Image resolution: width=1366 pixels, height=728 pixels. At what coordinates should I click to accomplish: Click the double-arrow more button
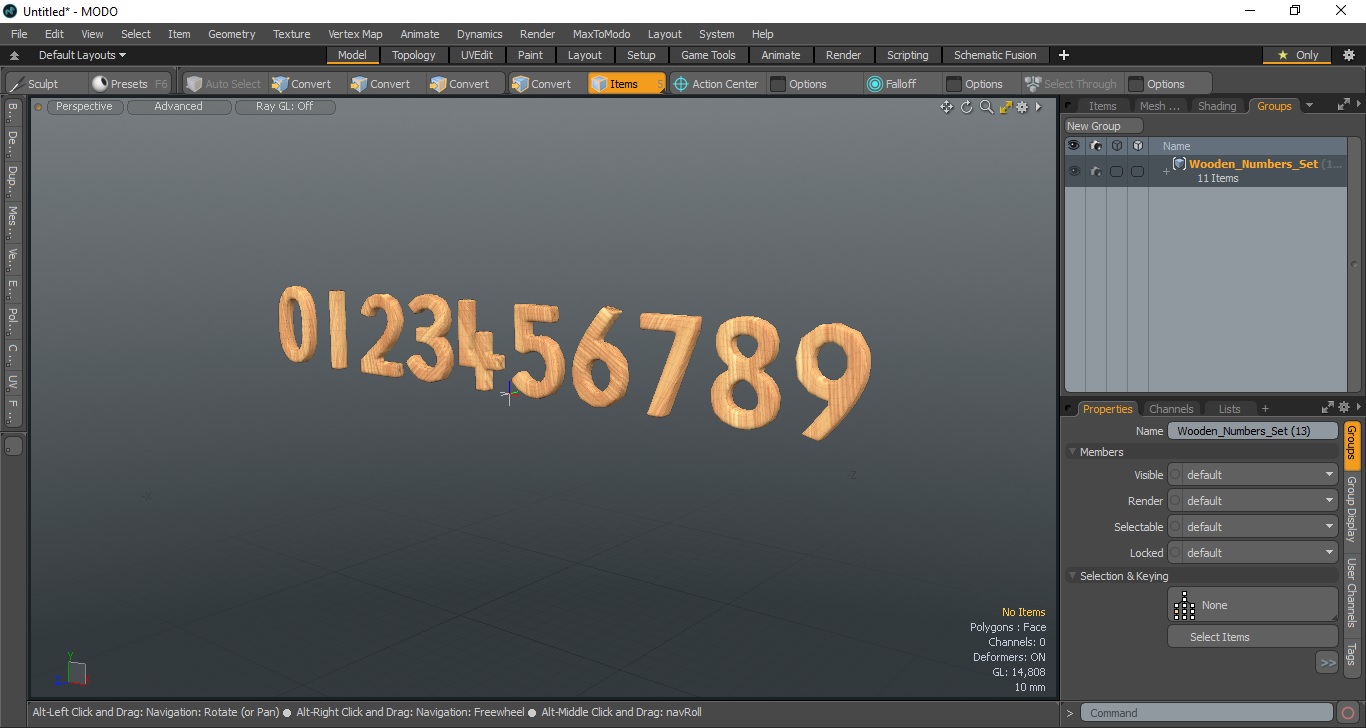click(x=1327, y=662)
